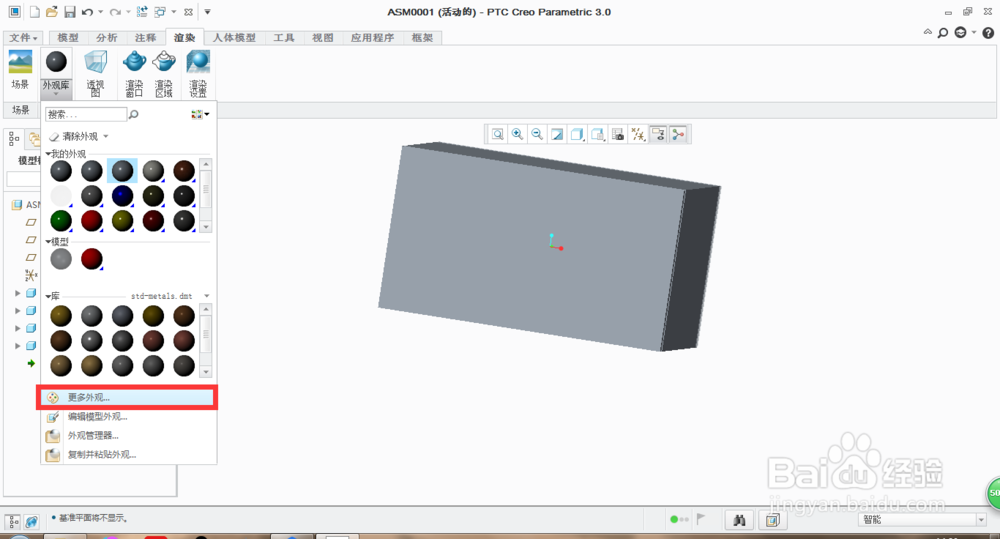Select the 渲染区域 render region tool
The width and height of the screenshot is (1000, 539).
pos(164,73)
